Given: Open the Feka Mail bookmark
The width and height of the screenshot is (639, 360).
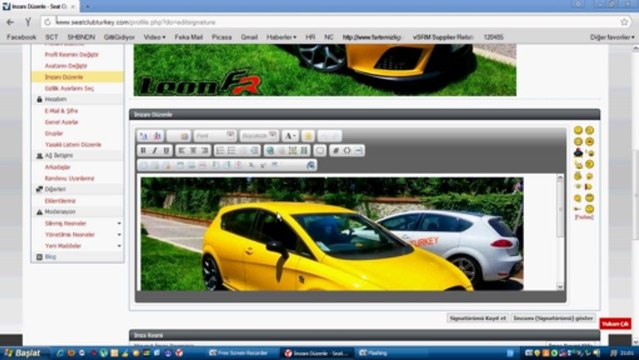Looking at the screenshot, I should coord(189,37).
